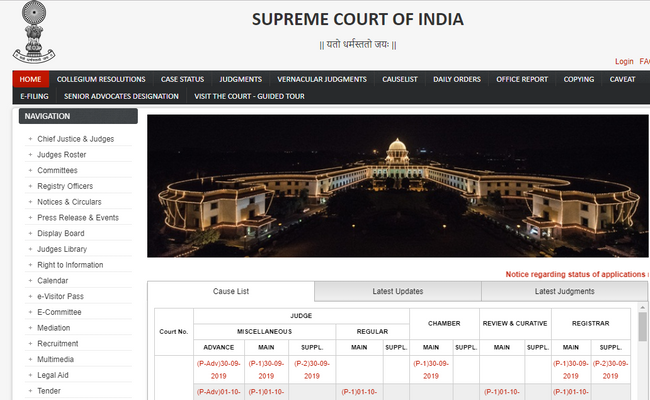Click the cause list scrollbar thumb
Image resolution: width=650 pixels, height=400 pixels.
pyautogui.click(x=643, y=326)
